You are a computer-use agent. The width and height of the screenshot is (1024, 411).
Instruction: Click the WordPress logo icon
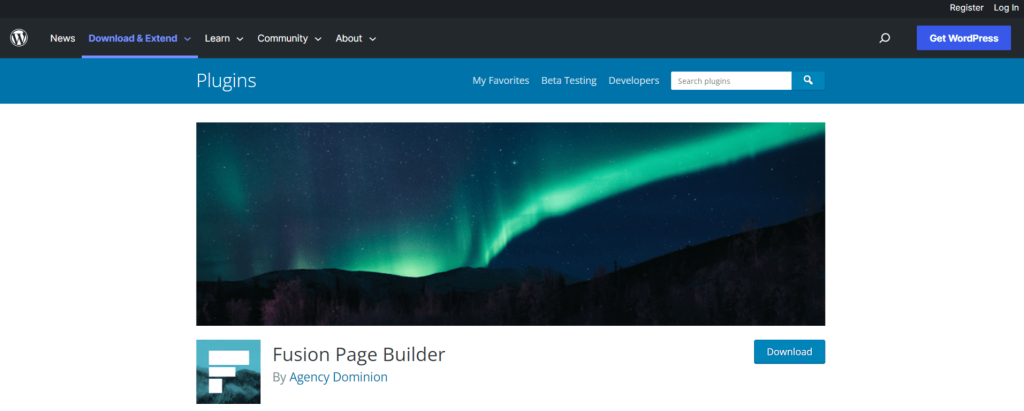click(19, 38)
